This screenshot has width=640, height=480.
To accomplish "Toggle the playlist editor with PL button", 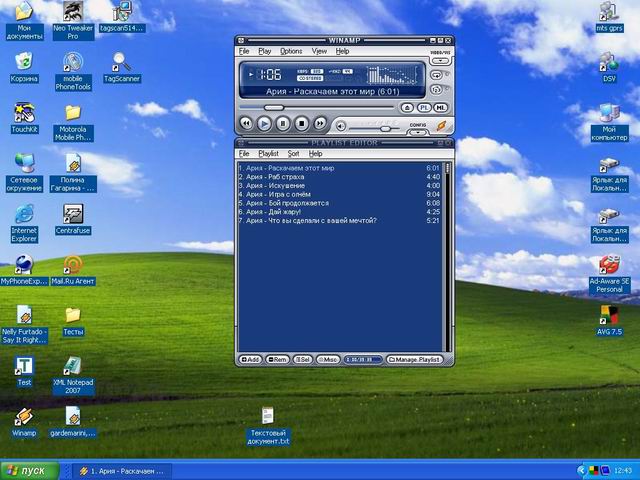I will [x=423, y=107].
